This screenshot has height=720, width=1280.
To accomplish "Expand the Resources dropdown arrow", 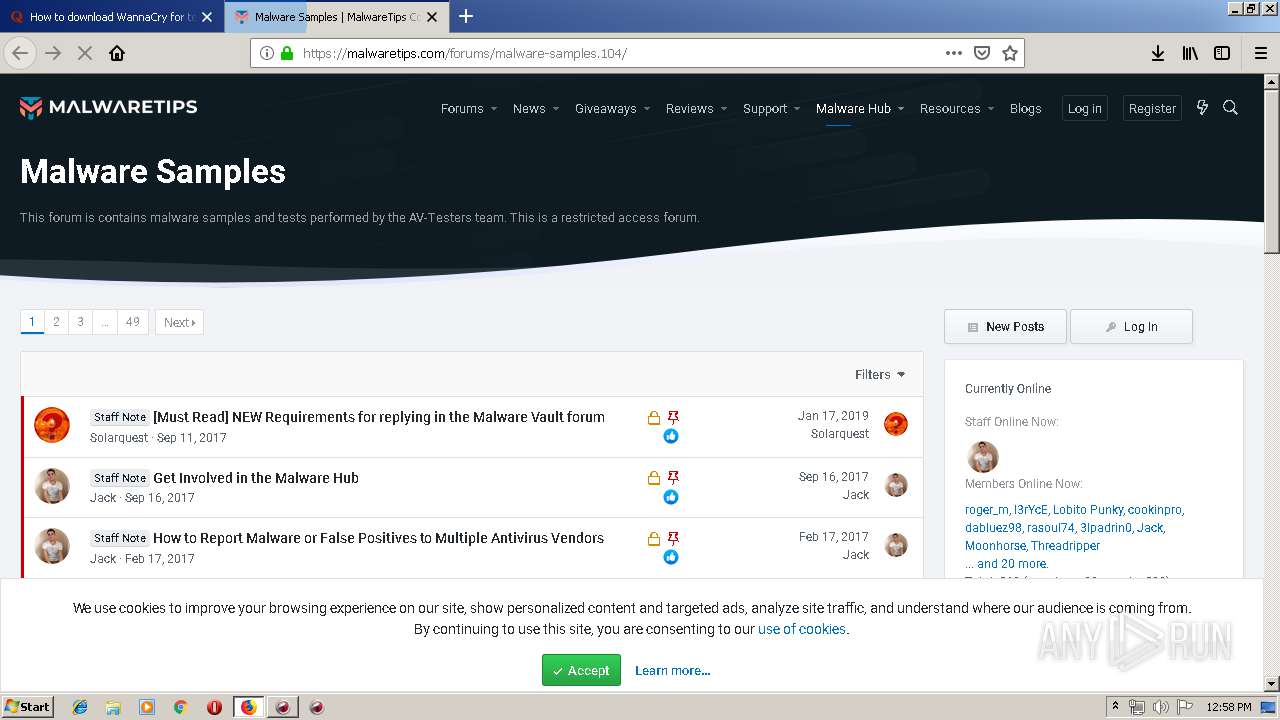I will click(991, 109).
